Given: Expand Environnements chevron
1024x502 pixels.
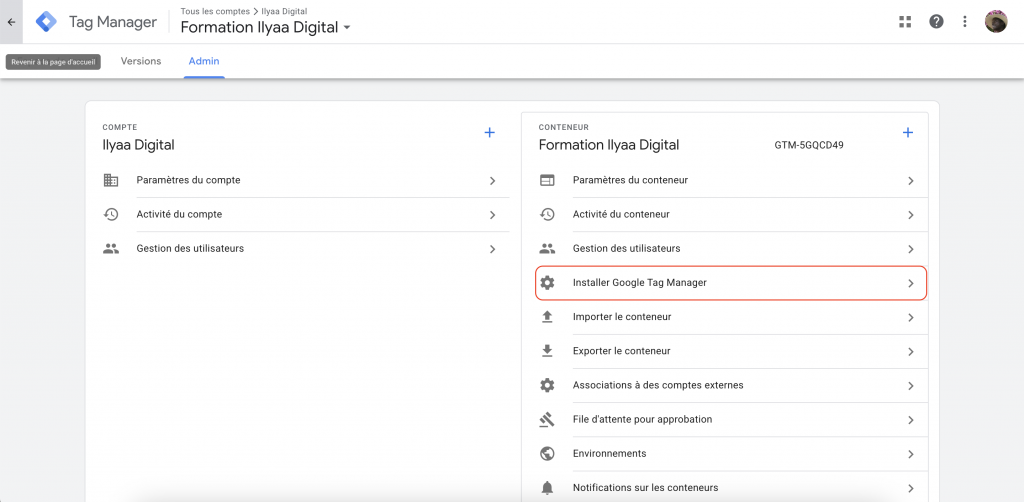Looking at the screenshot, I should click(910, 454).
